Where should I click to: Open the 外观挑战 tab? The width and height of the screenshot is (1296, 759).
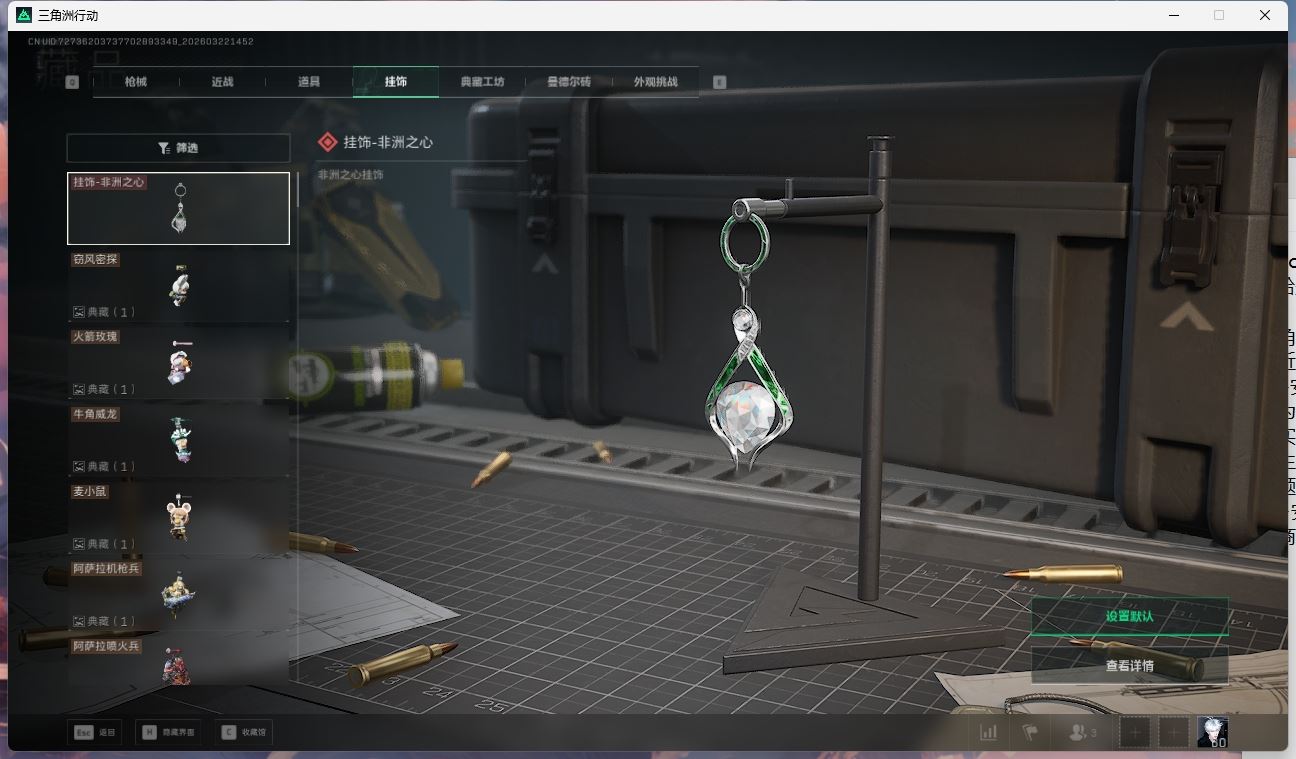click(655, 82)
